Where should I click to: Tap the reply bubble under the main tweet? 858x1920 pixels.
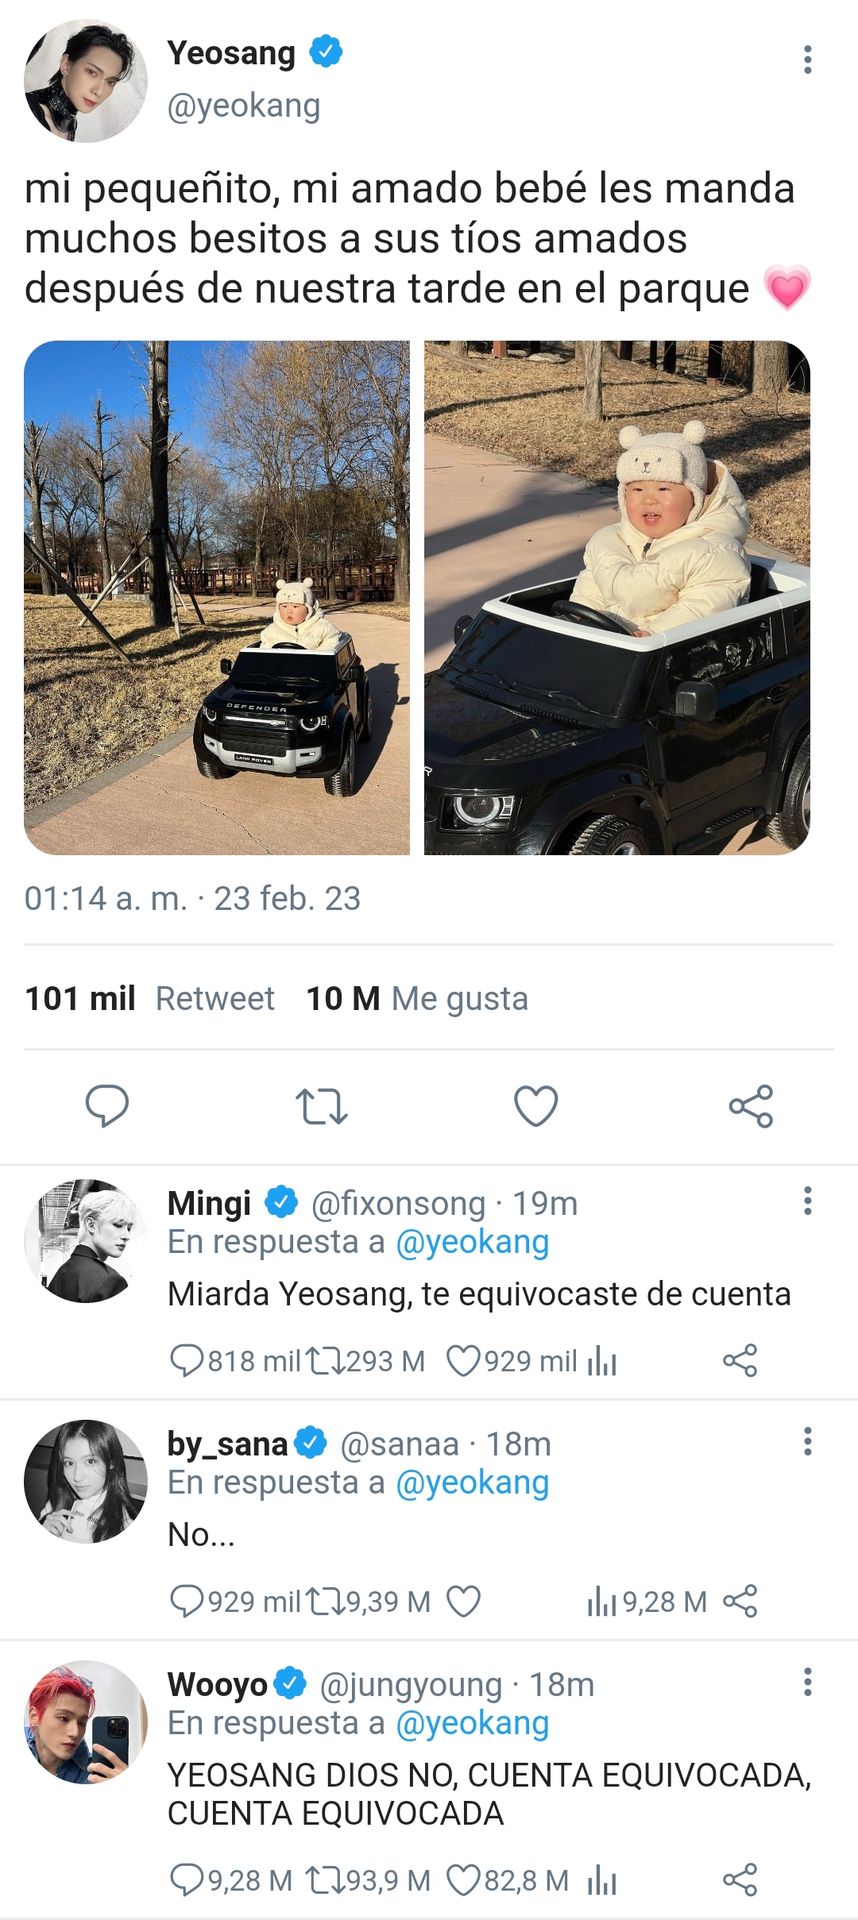pyautogui.click(x=107, y=1106)
